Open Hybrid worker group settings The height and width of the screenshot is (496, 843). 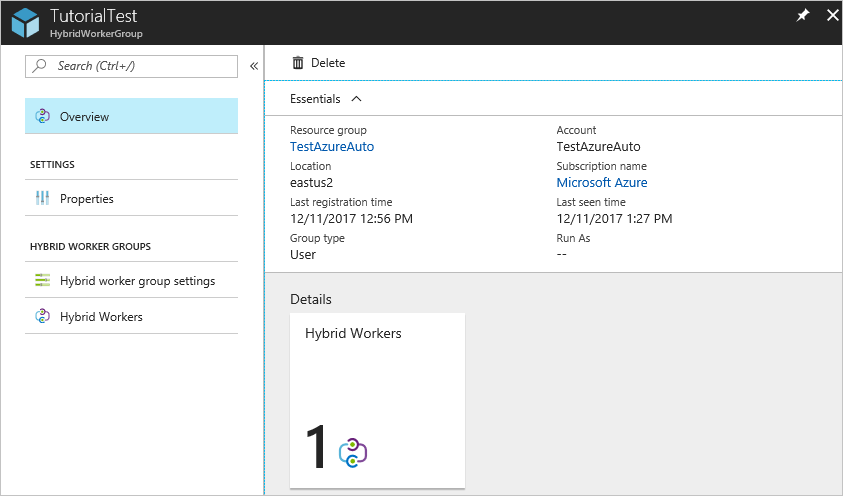[137, 281]
